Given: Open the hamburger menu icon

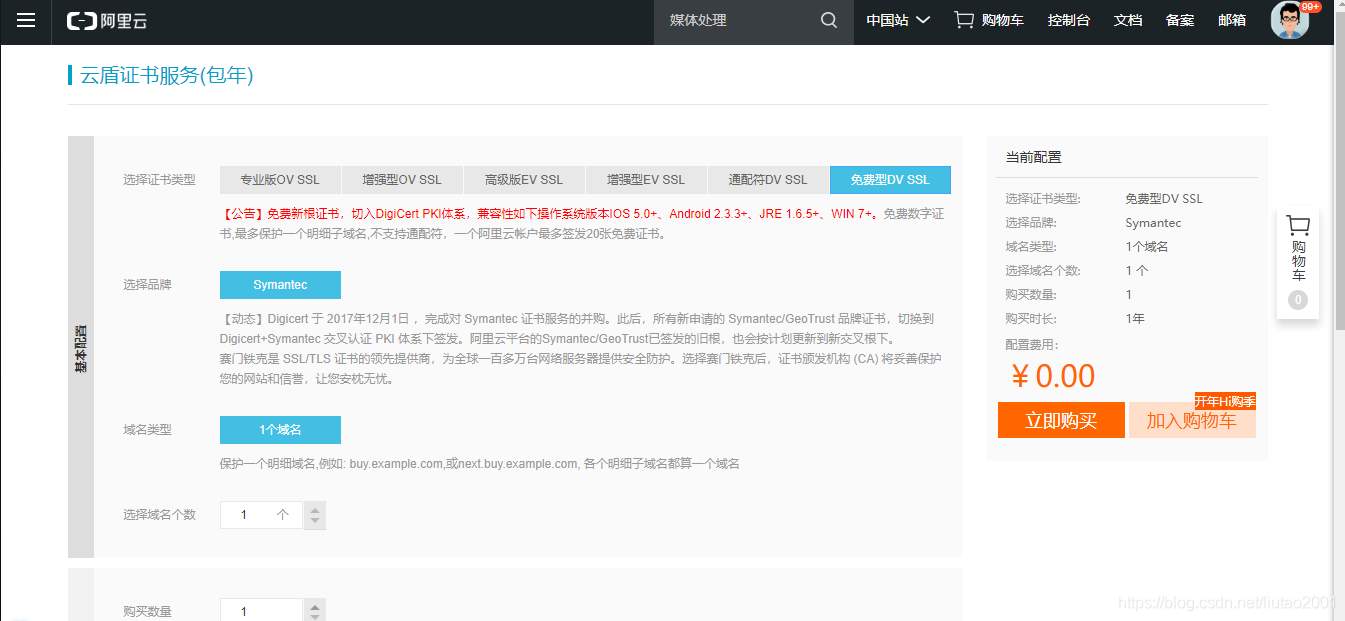Looking at the screenshot, I should pyautogui.click(x=26, y=21).
